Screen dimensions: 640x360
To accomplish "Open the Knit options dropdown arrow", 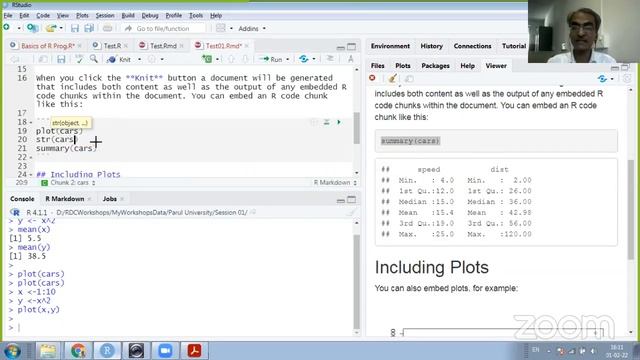I will [x=139, y=60].
